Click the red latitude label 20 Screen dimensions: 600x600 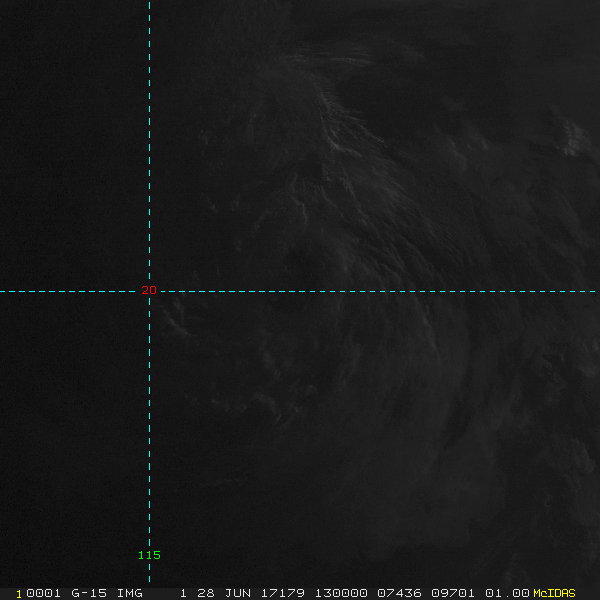pos(149,290)
